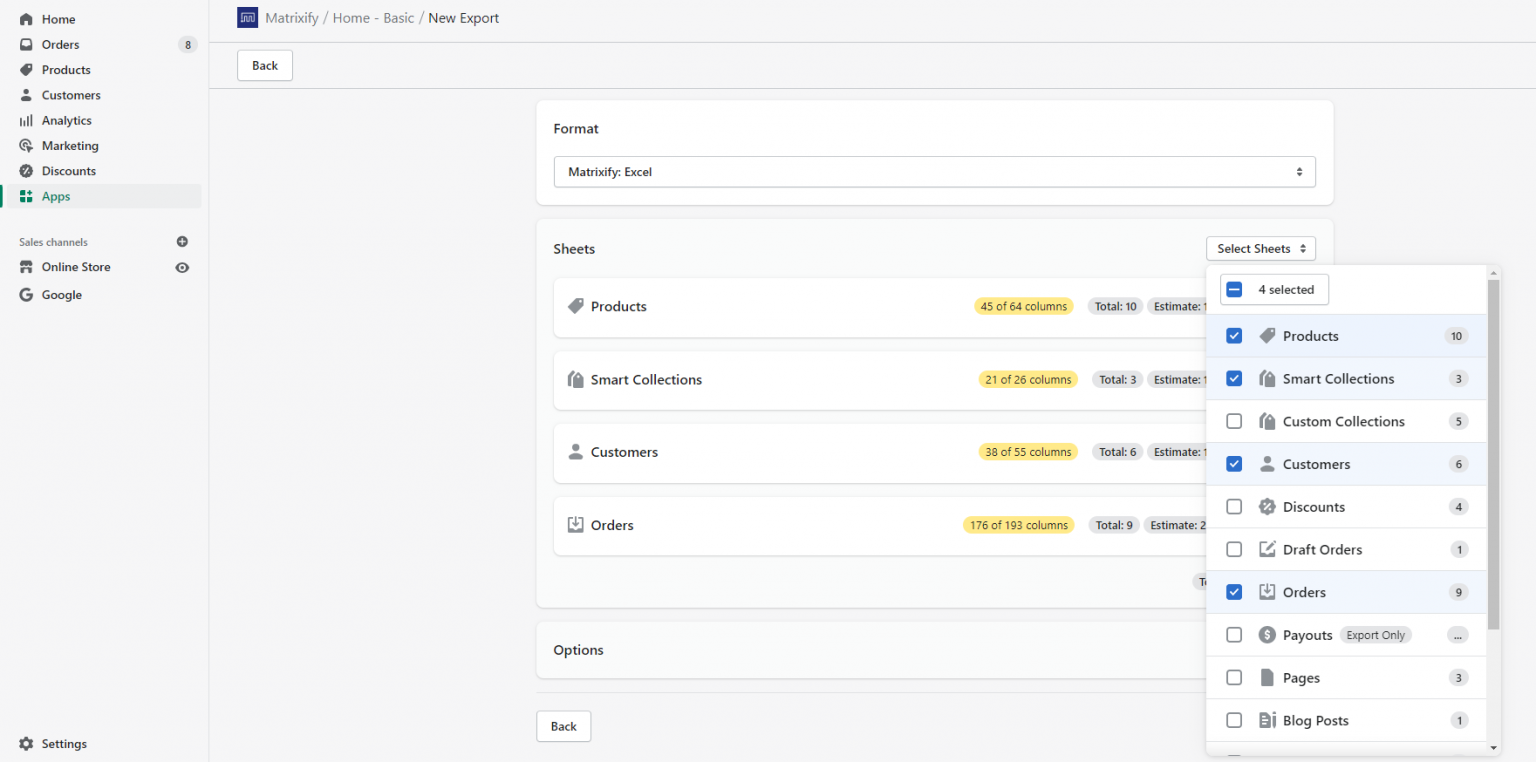Enable the Payouts sheet checkbox
Viewport: 1536px width, 762px height.
coord(1234,634)
